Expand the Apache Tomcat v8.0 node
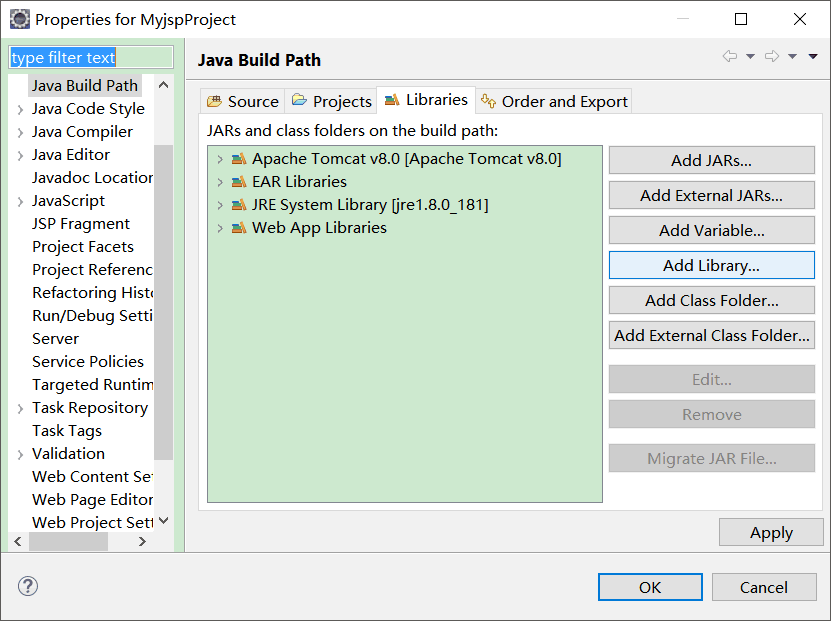Screen dimensions: 831x621 [x=220, y=159]
